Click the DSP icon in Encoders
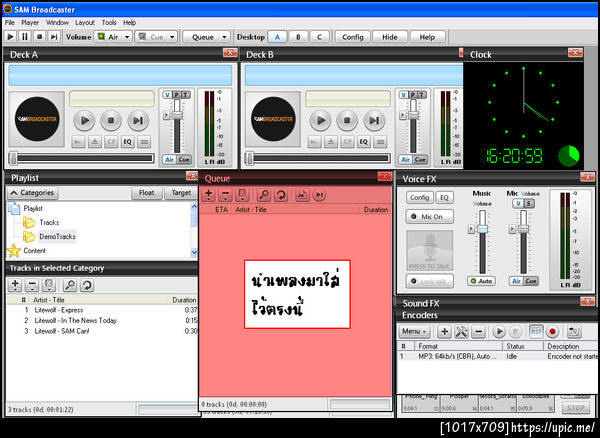The image size is (600, 438). click(536, 331)
